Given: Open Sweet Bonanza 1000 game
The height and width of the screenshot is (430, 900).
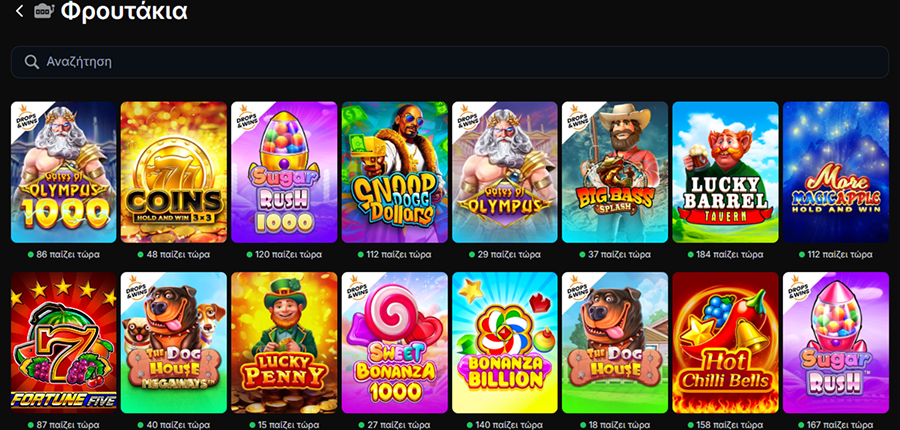Looking at the screenshot, I should [394, 343].
